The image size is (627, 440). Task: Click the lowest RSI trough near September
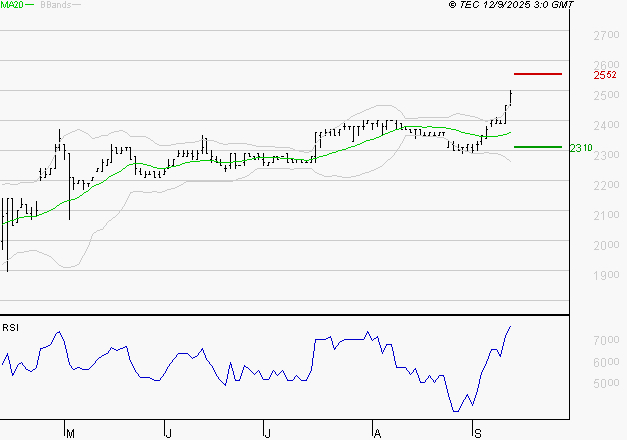tap(455, 410)
